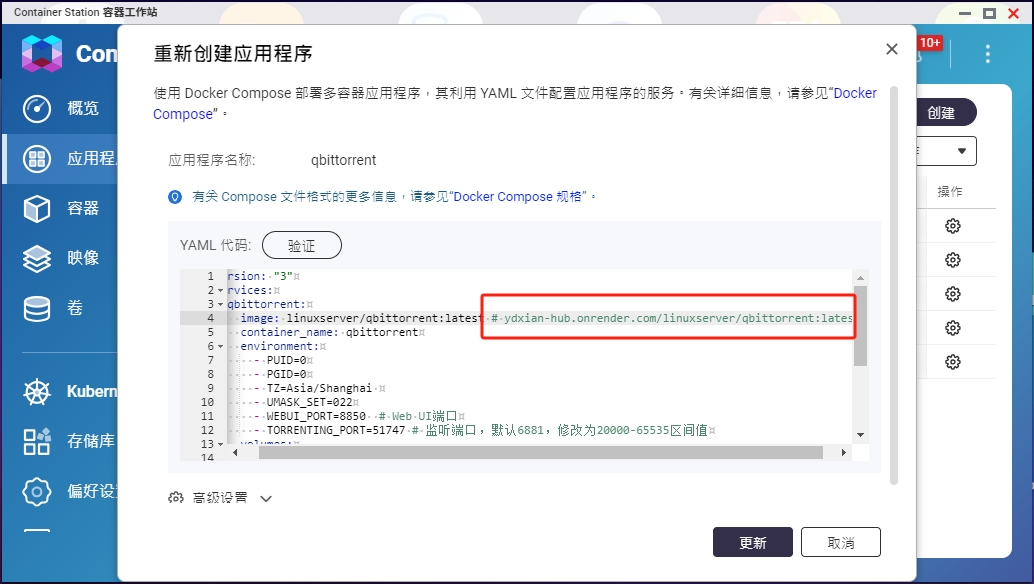Click the 创建 create button behind dialog
Image resolution: width=1034 pixels, height=584 pixels.
[943, 113]
